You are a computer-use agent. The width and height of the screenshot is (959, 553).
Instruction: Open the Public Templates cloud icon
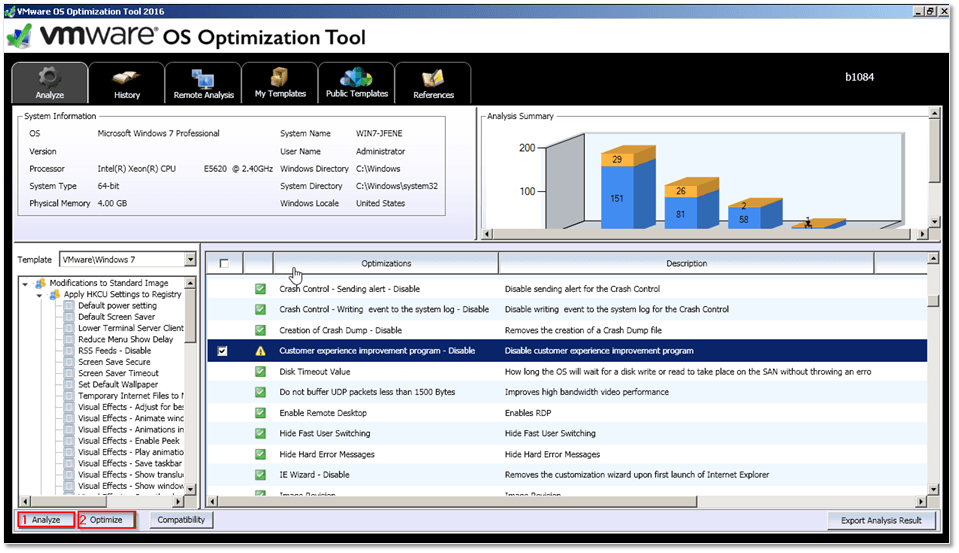tap(357, 77)
